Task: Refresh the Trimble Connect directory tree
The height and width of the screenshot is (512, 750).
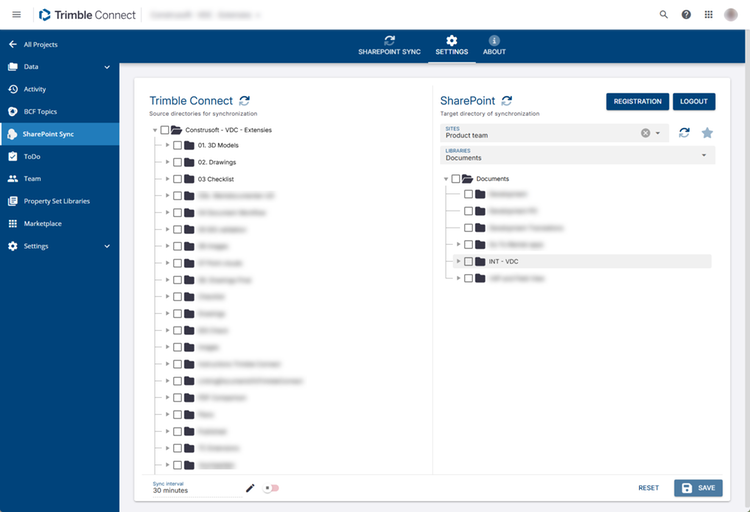Action: pyautogui.click(x=244, y=100)
